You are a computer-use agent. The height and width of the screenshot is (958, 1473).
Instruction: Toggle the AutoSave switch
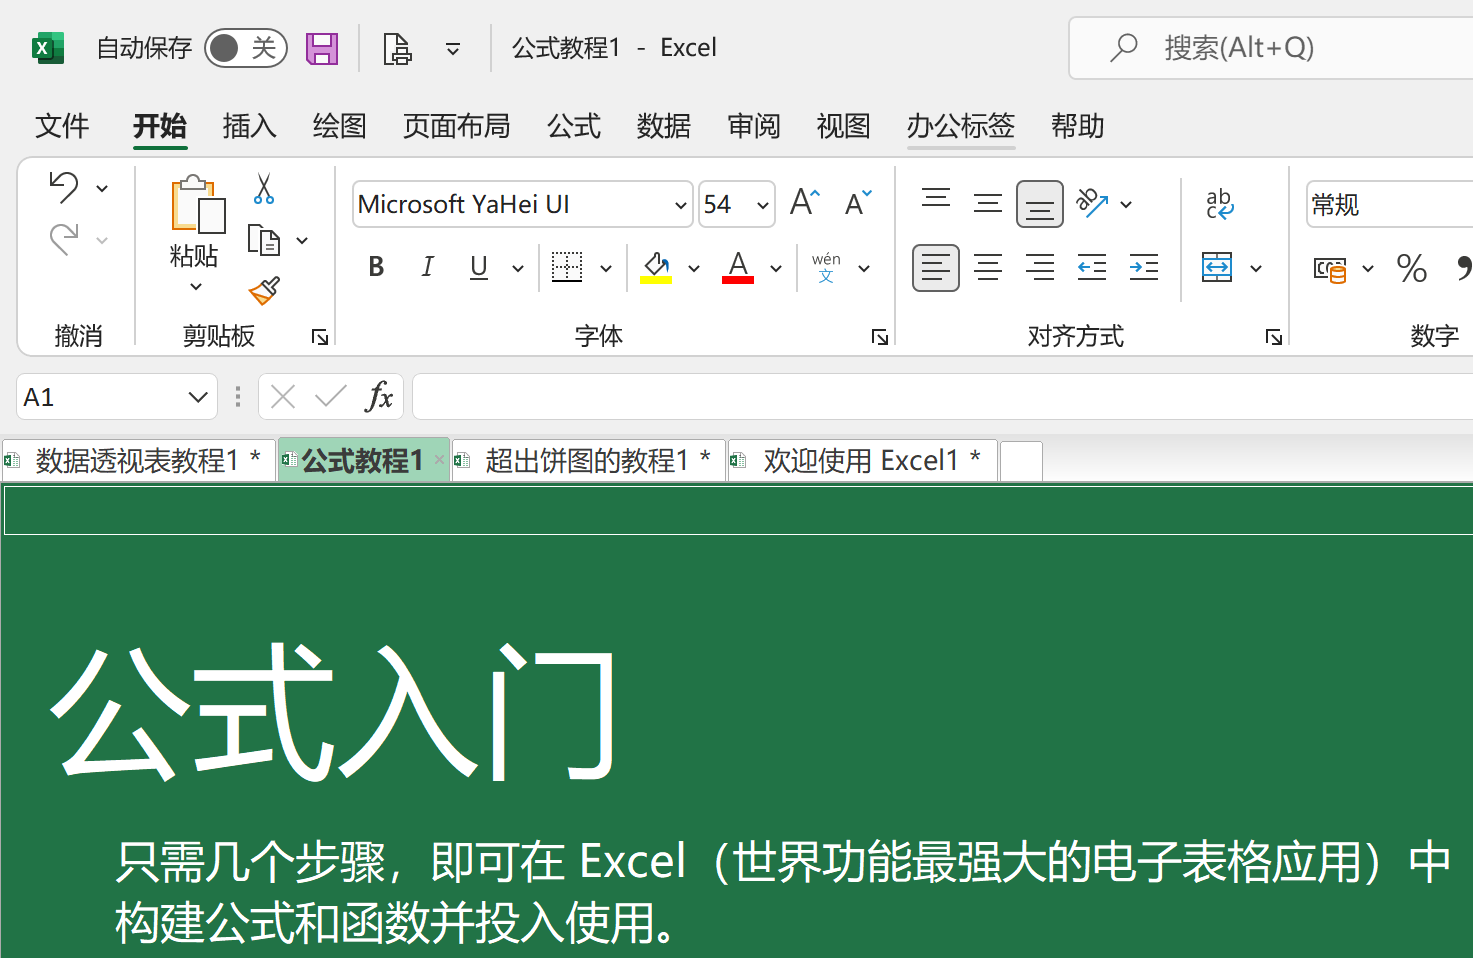[246, 48]
